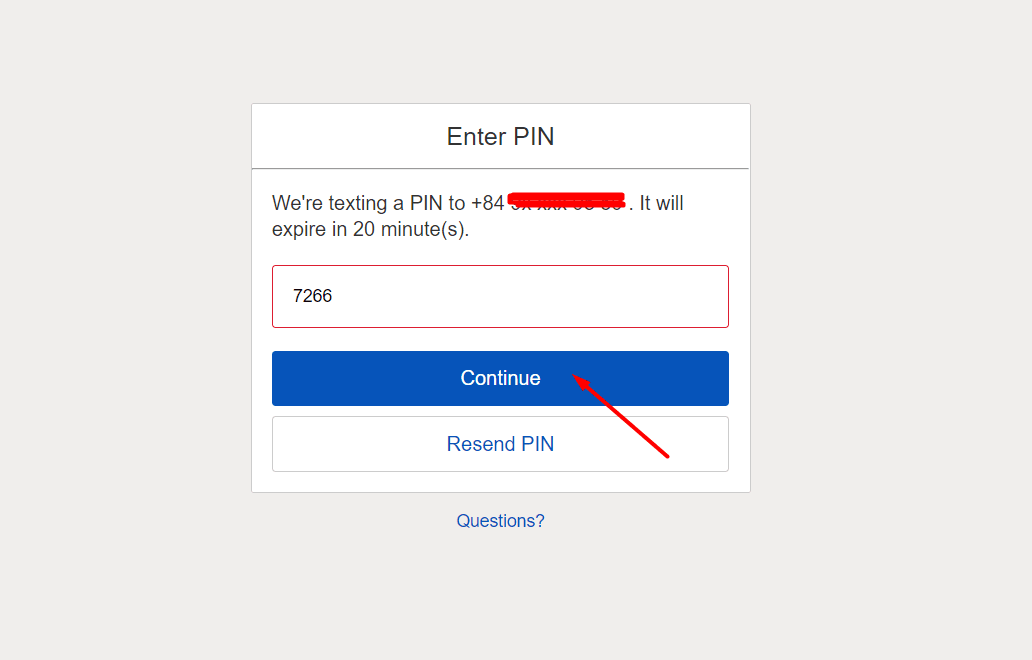1032x660 pixels.
Task: Focus the PIN input field
Action: (x=500, y=296)
